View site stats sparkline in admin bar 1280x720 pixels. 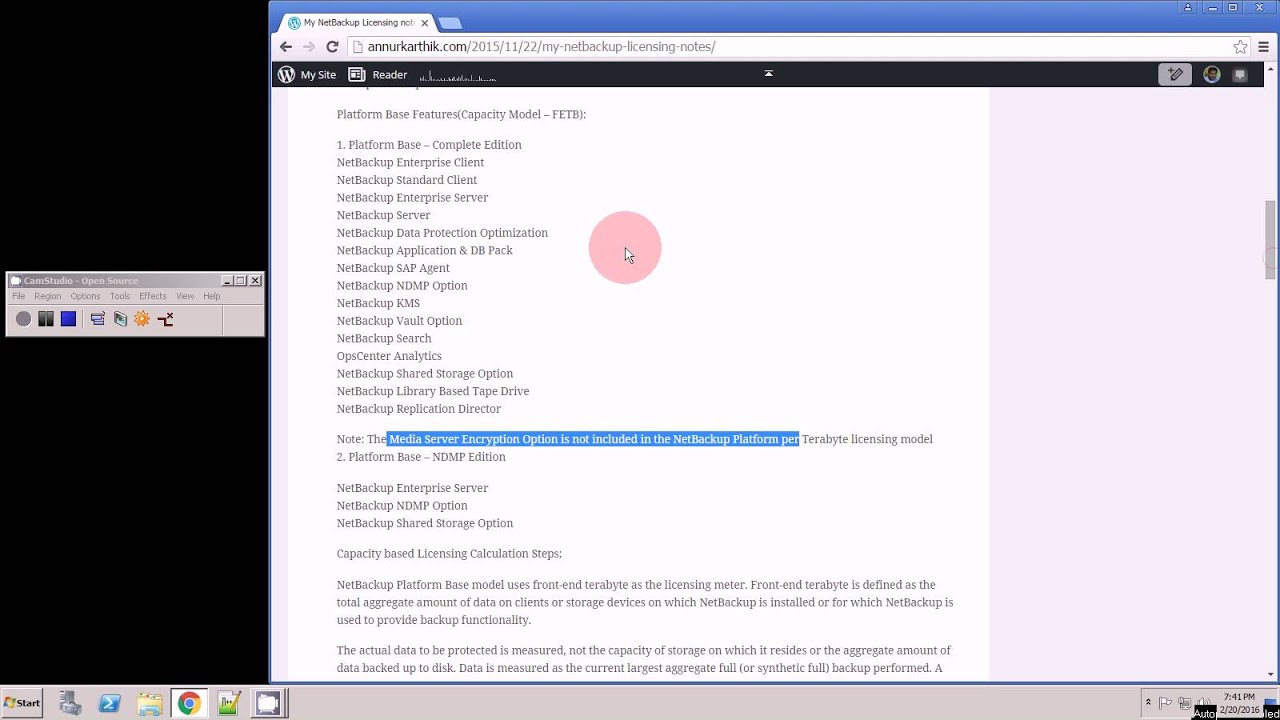(x=457, y=76)
